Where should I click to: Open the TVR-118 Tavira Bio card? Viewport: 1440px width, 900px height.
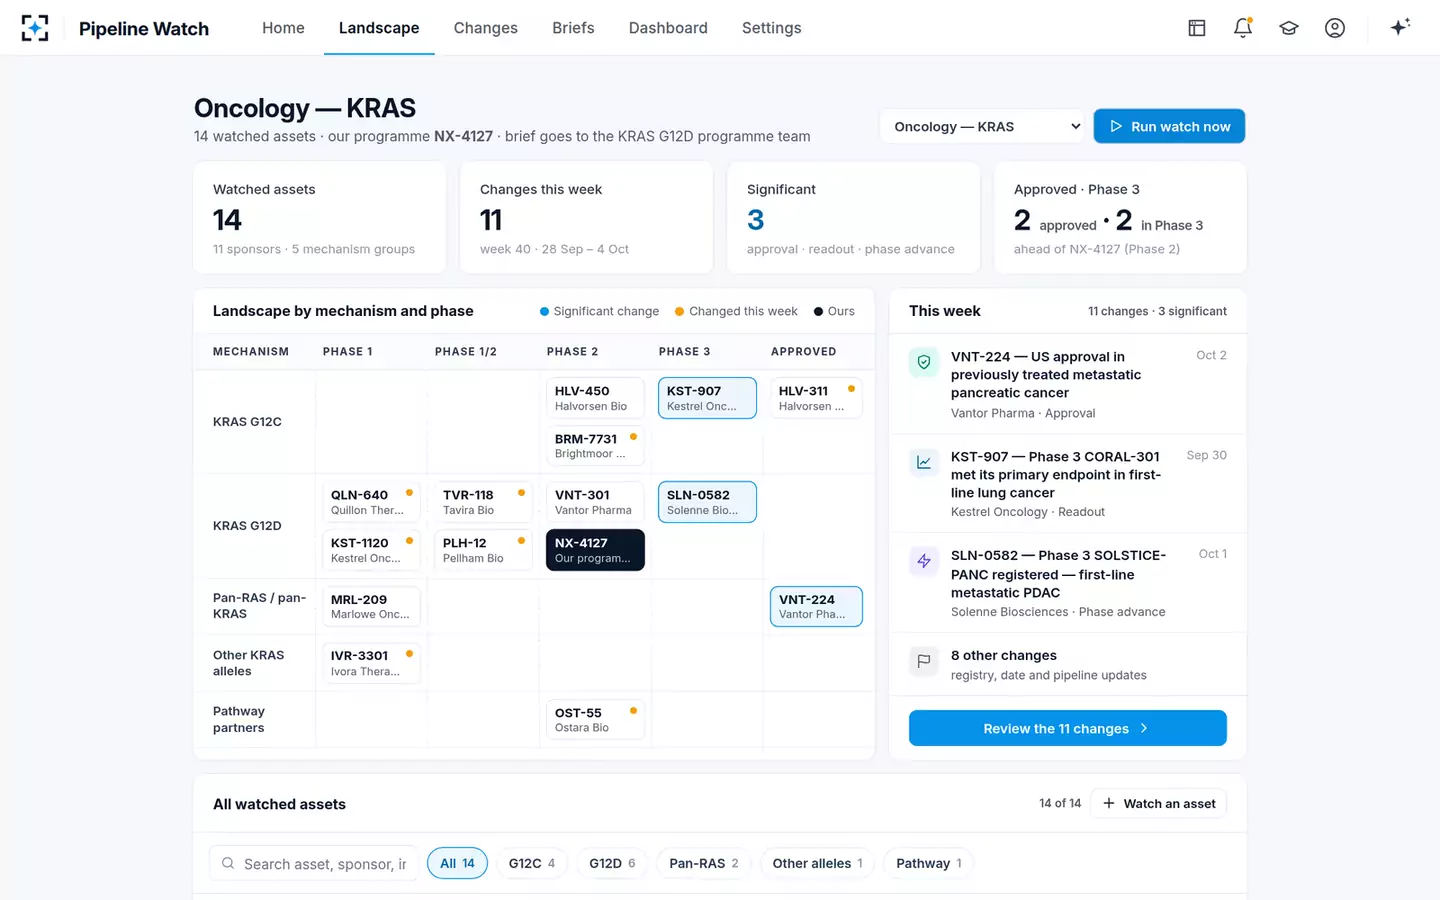tap(483, 502)
